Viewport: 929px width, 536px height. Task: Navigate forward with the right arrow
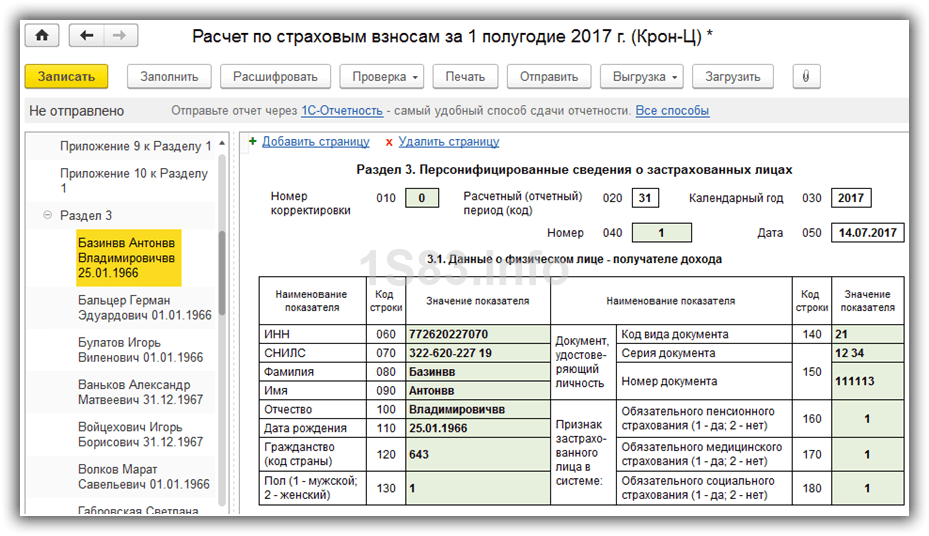click(x=120, y=36)
